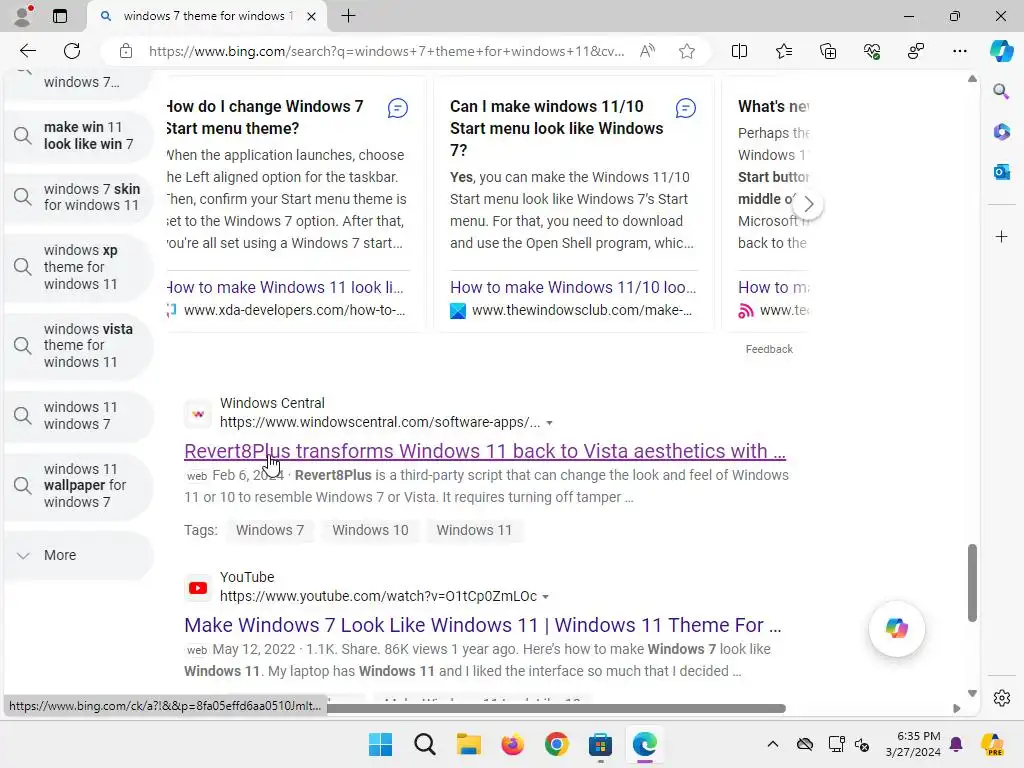
Task: Open xda-developers 'How to make Windows 11' link
Action: point(285,287)
